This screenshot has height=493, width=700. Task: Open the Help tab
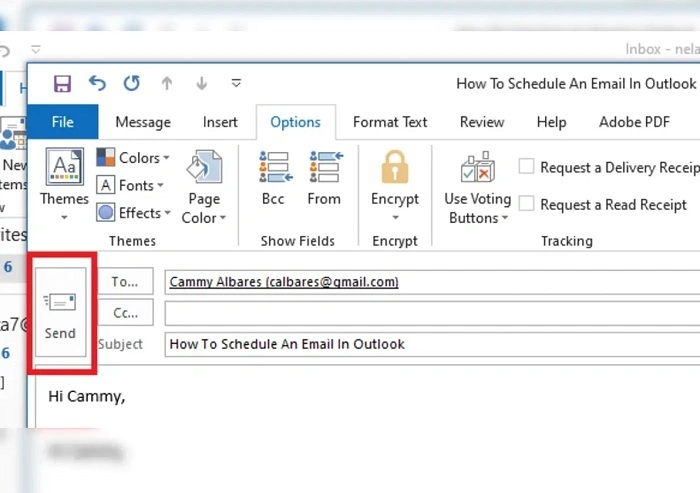pyautogui.click(x=551, y=122)
